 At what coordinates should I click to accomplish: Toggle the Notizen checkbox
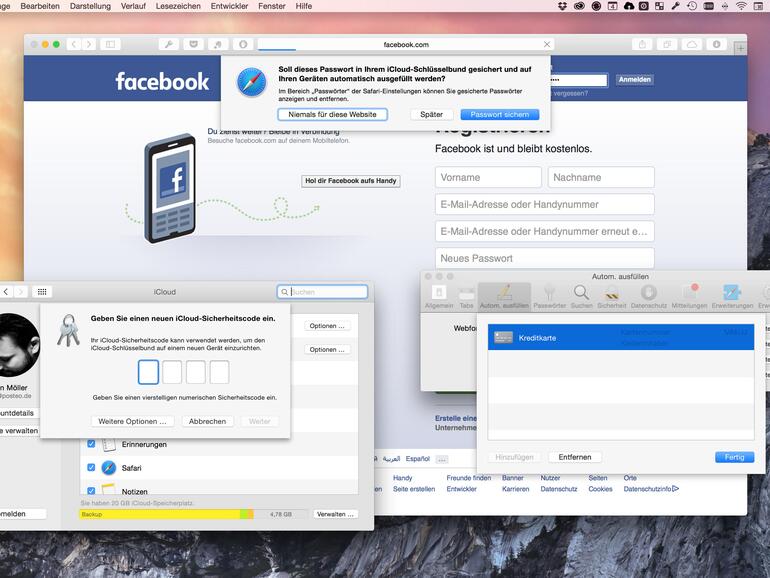point(91,491)
